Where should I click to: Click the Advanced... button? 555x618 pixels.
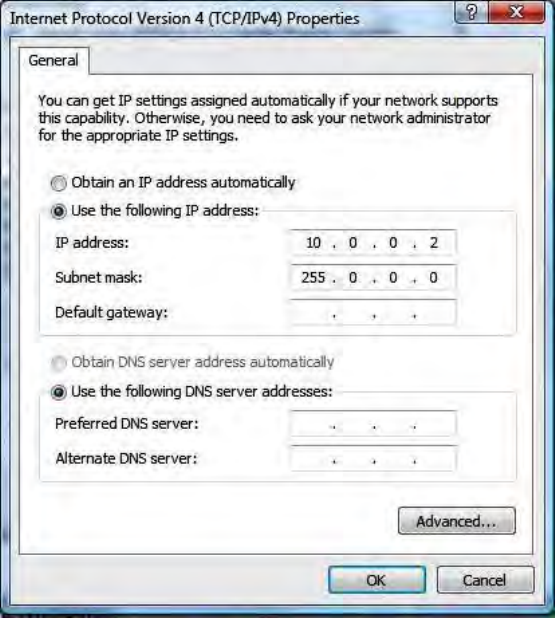click(x=456, y=521)
